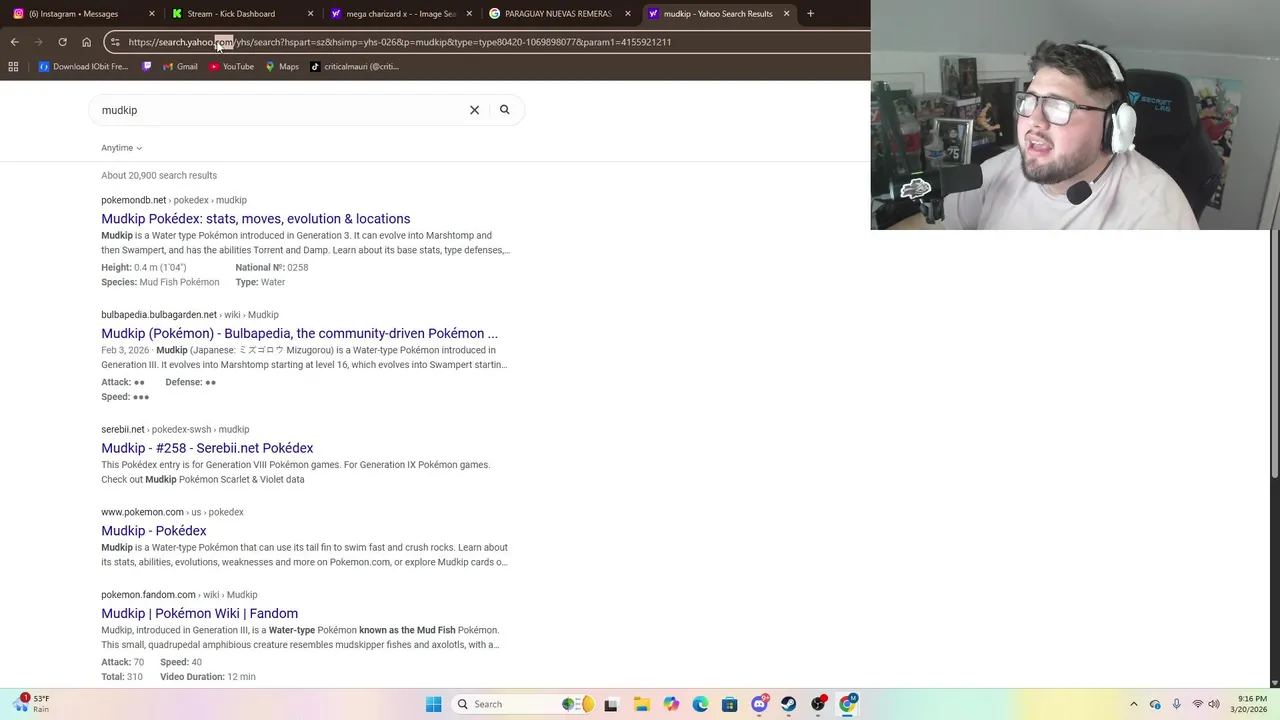
Task: Click 'pokemon.fandom.com › wiki › Mudkip' breadcrumb
Action: point(179,595)
